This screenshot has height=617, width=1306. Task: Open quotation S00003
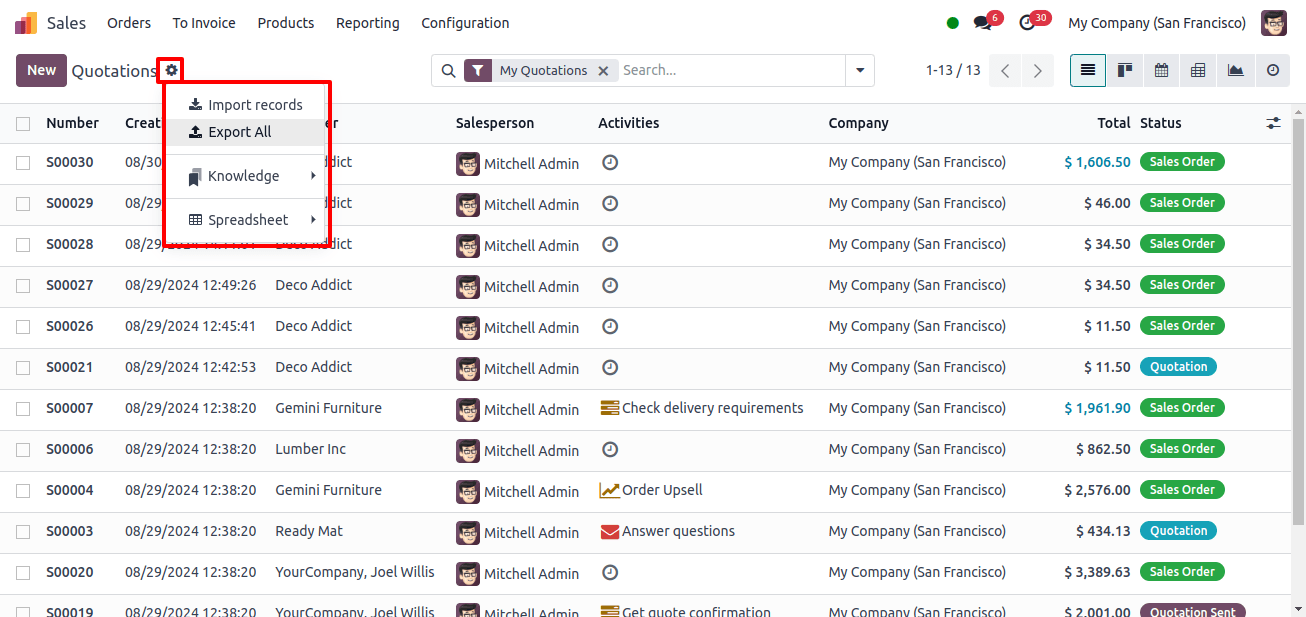(x=70, y=531)
